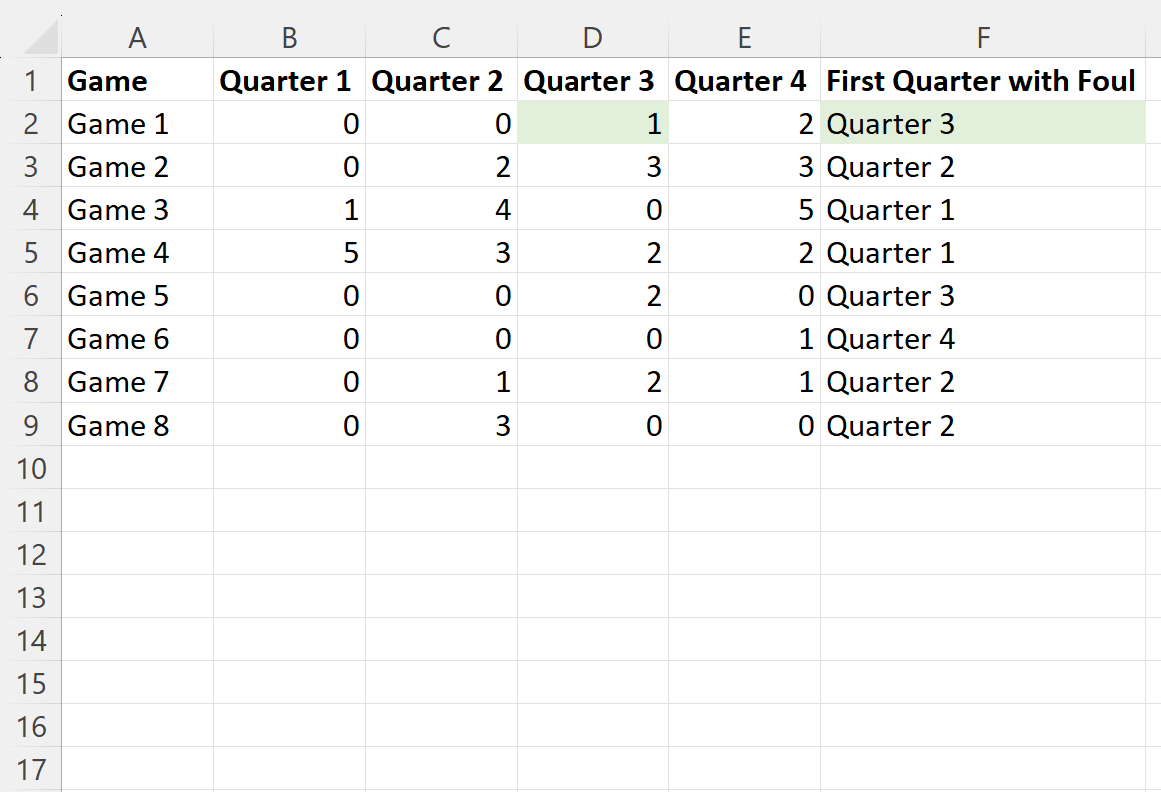Screen dimensions: 1161x792
Task: Click Game 3's Quarter 4 value of 5
Action: coord(743,210)
